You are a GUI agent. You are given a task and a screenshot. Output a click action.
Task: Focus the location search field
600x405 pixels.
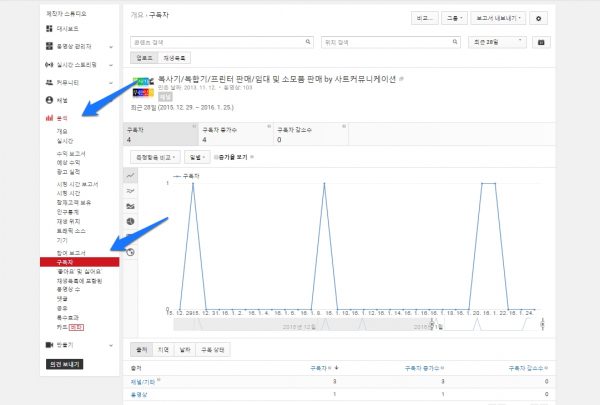pyautogui.click(x=391, y=42)
